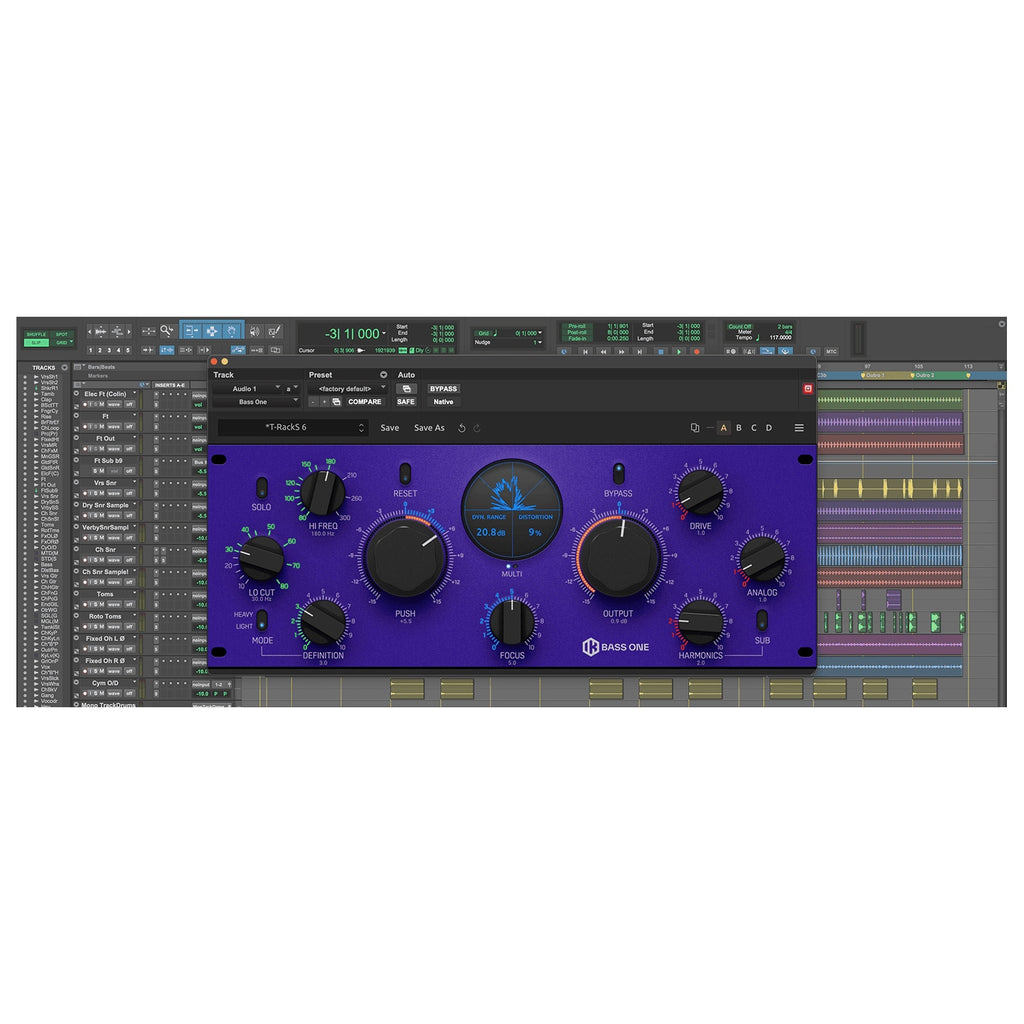Open the Bass One plugin selector dropdown
The height and width of the screenshot is (1024, 1024).
(255, 402)
